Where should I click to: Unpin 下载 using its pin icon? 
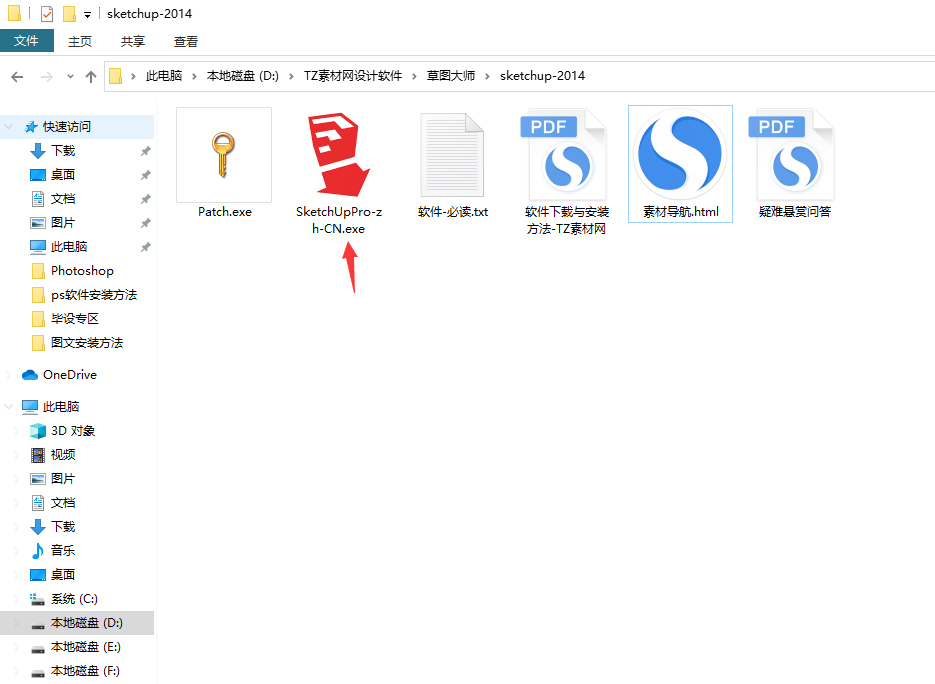tap(145, 151)
